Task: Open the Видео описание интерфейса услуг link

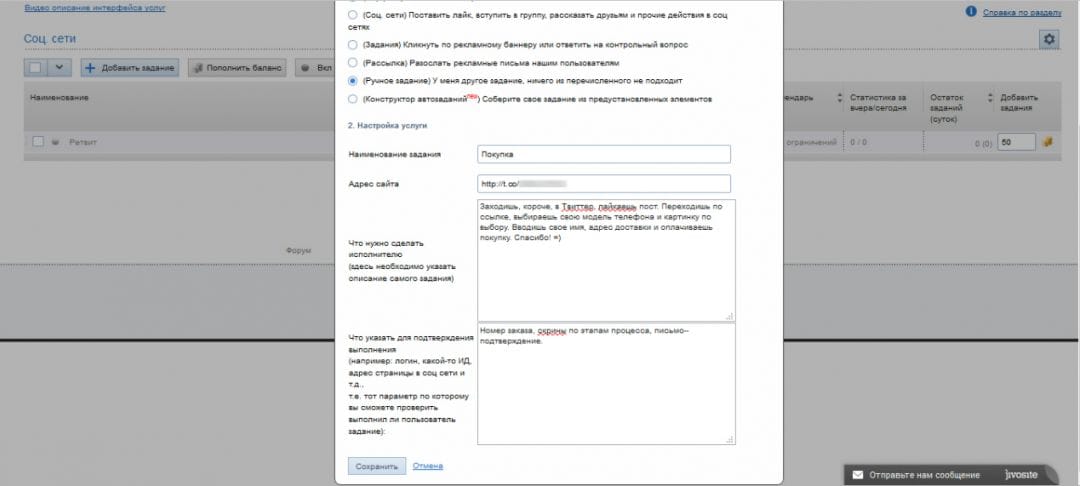Action: [95, 8]
